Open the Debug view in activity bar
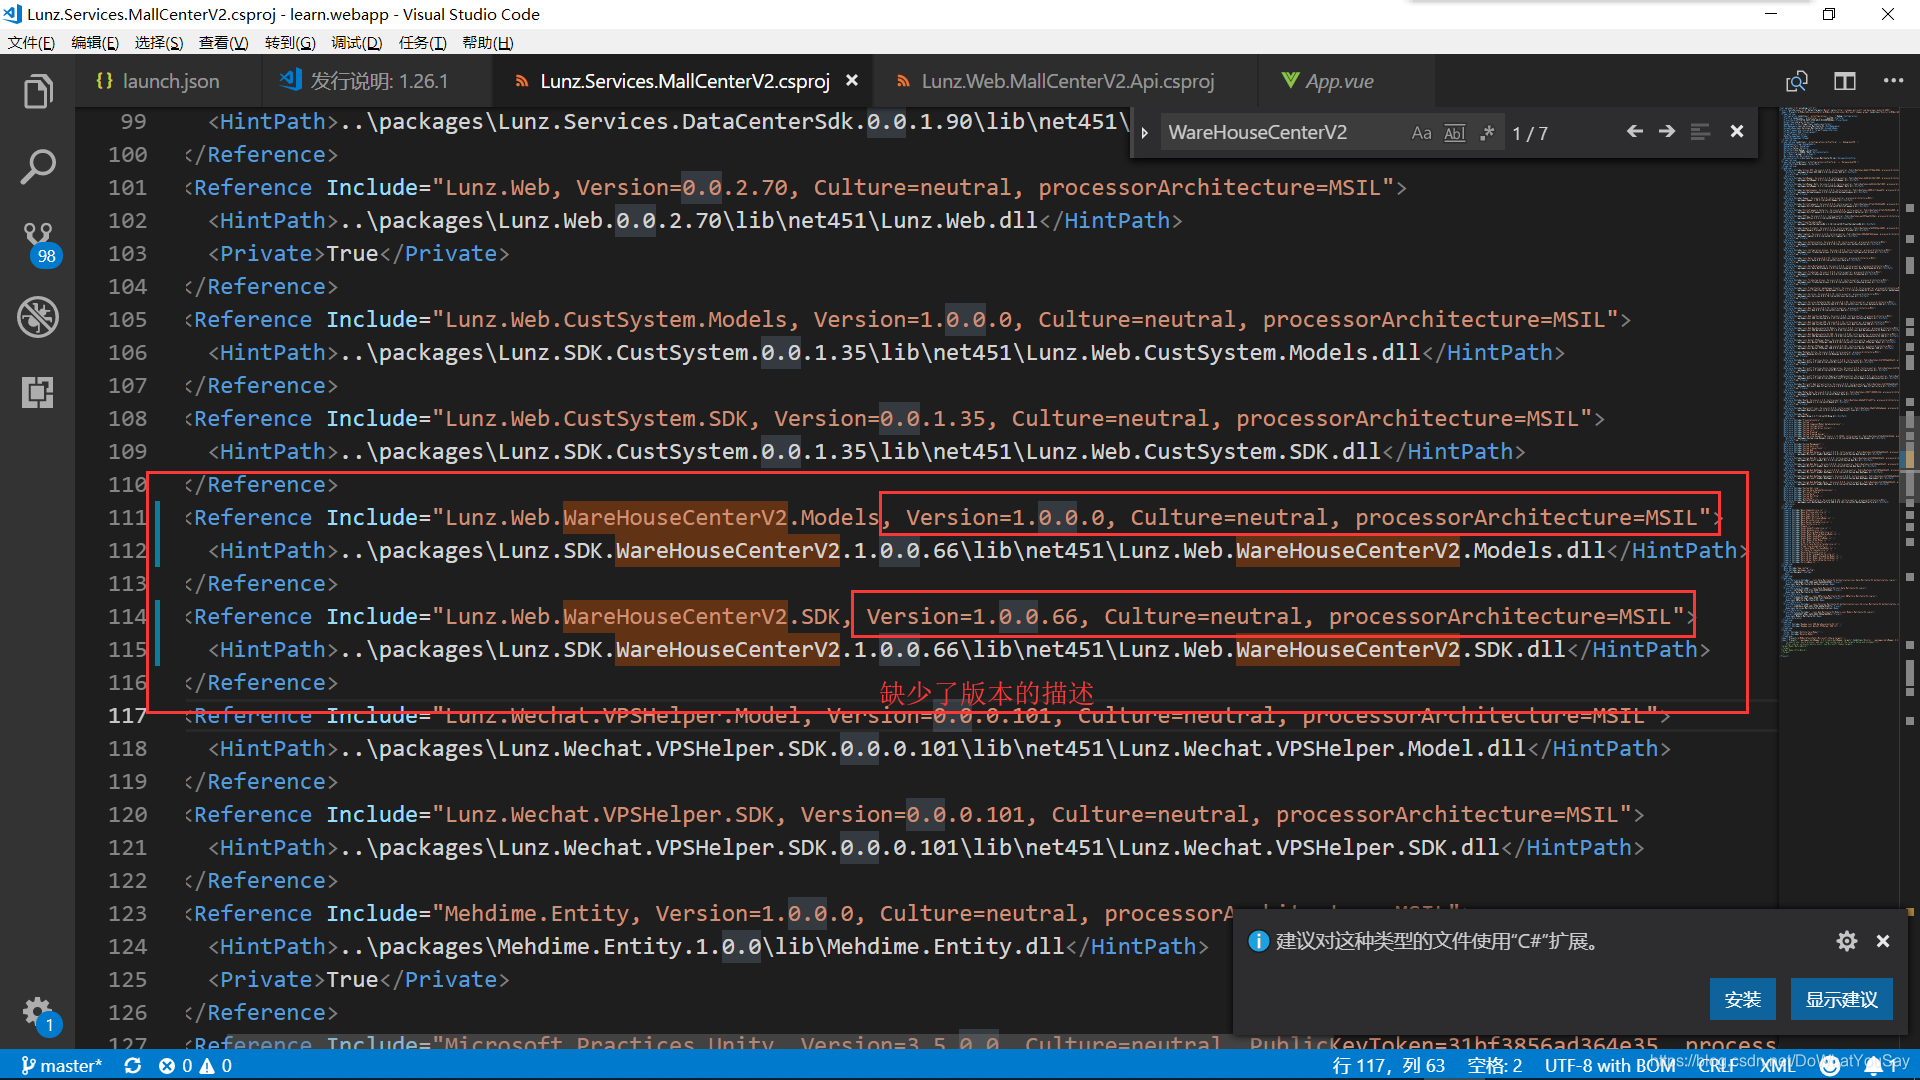This screenshot has width=1920, height=1080. click(x=38, y=317)
